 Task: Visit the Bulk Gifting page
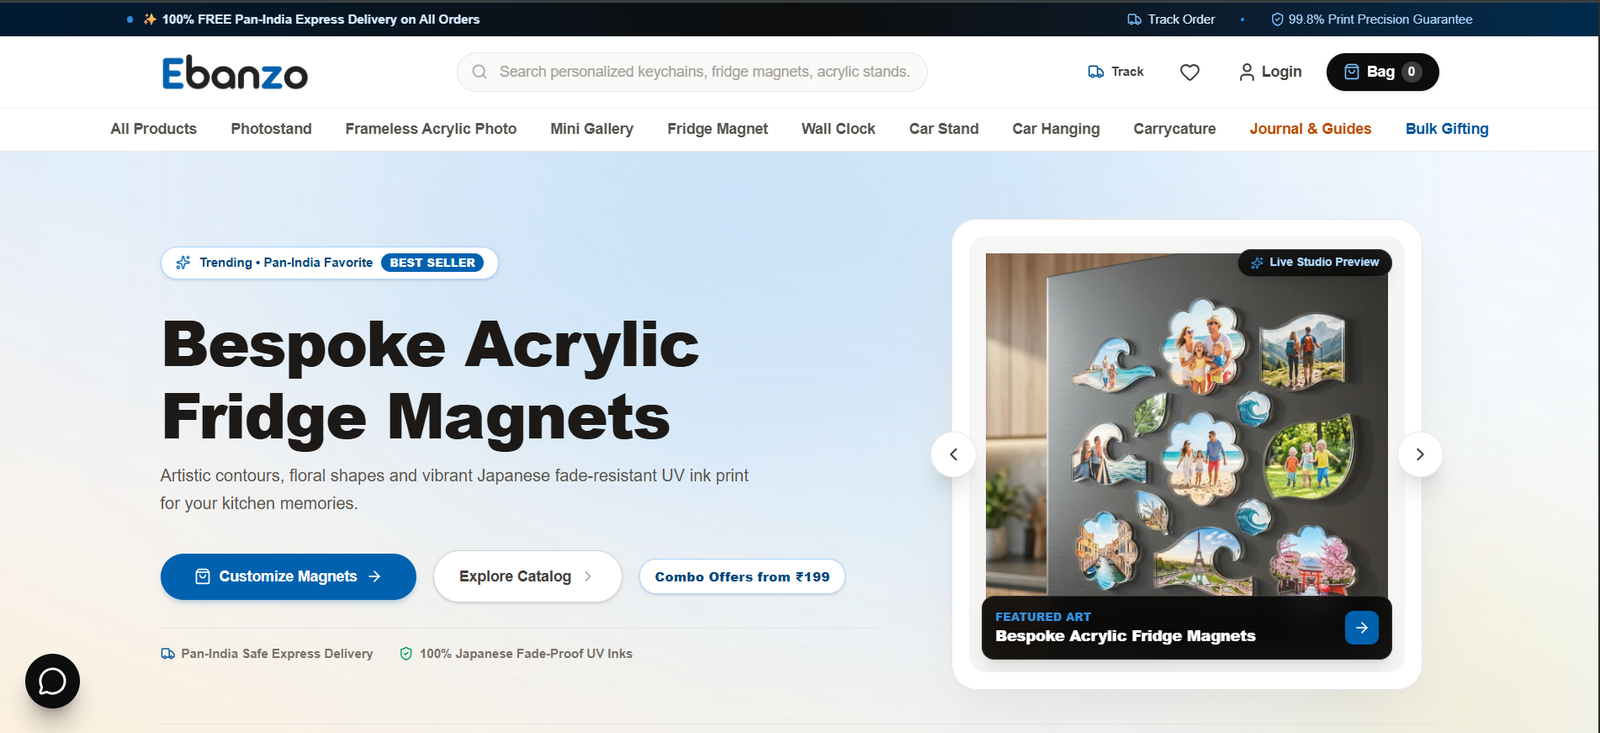point(1447,129)
